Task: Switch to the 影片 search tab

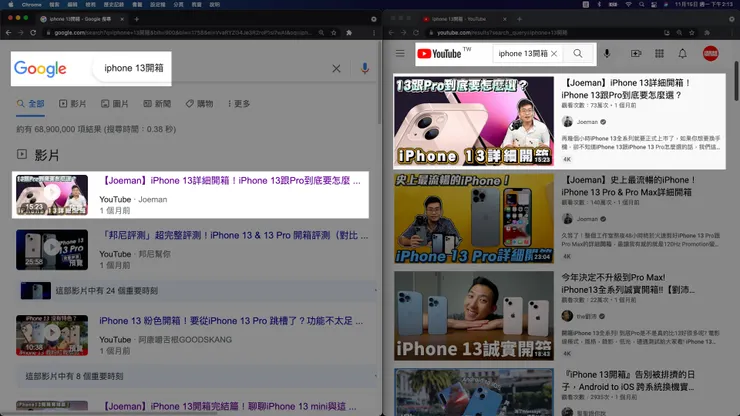Action: 72,103
